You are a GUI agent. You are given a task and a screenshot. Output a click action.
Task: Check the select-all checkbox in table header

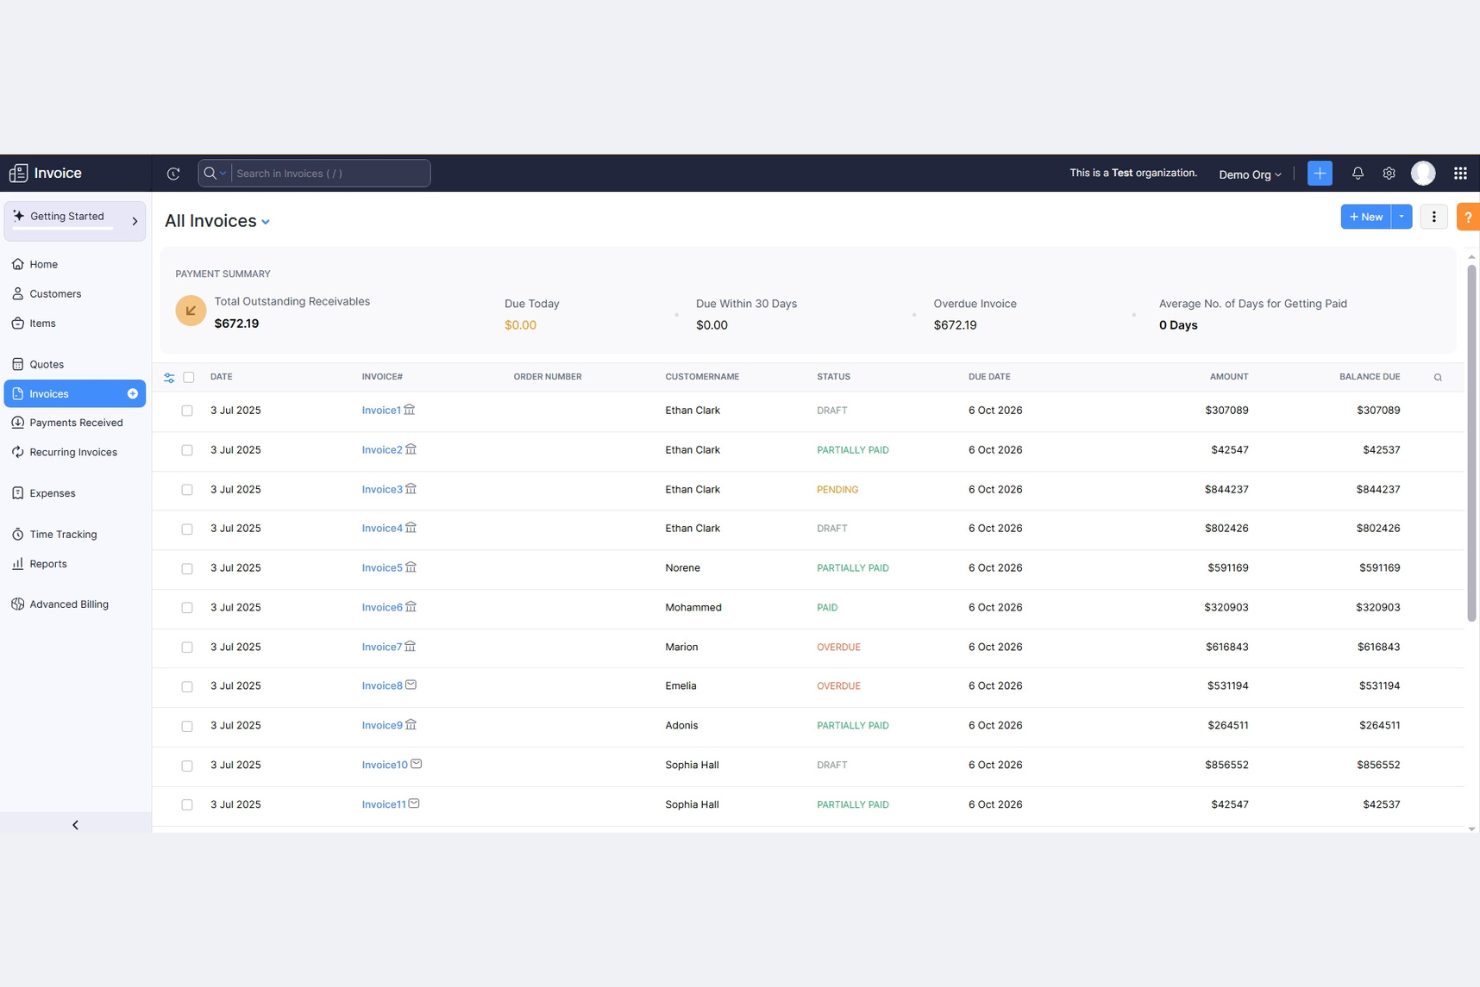(189, 377)
